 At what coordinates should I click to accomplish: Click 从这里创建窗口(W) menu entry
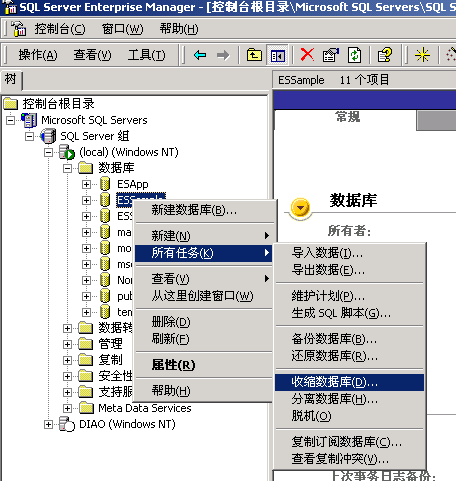click(204, 296)
